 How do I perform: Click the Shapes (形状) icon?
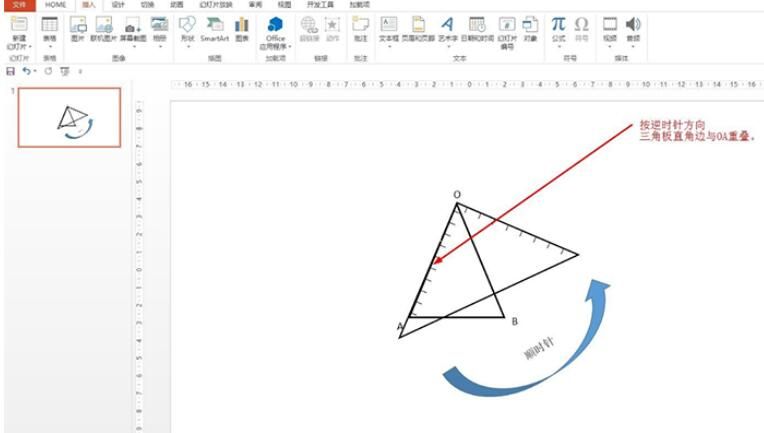pos(187,24)
